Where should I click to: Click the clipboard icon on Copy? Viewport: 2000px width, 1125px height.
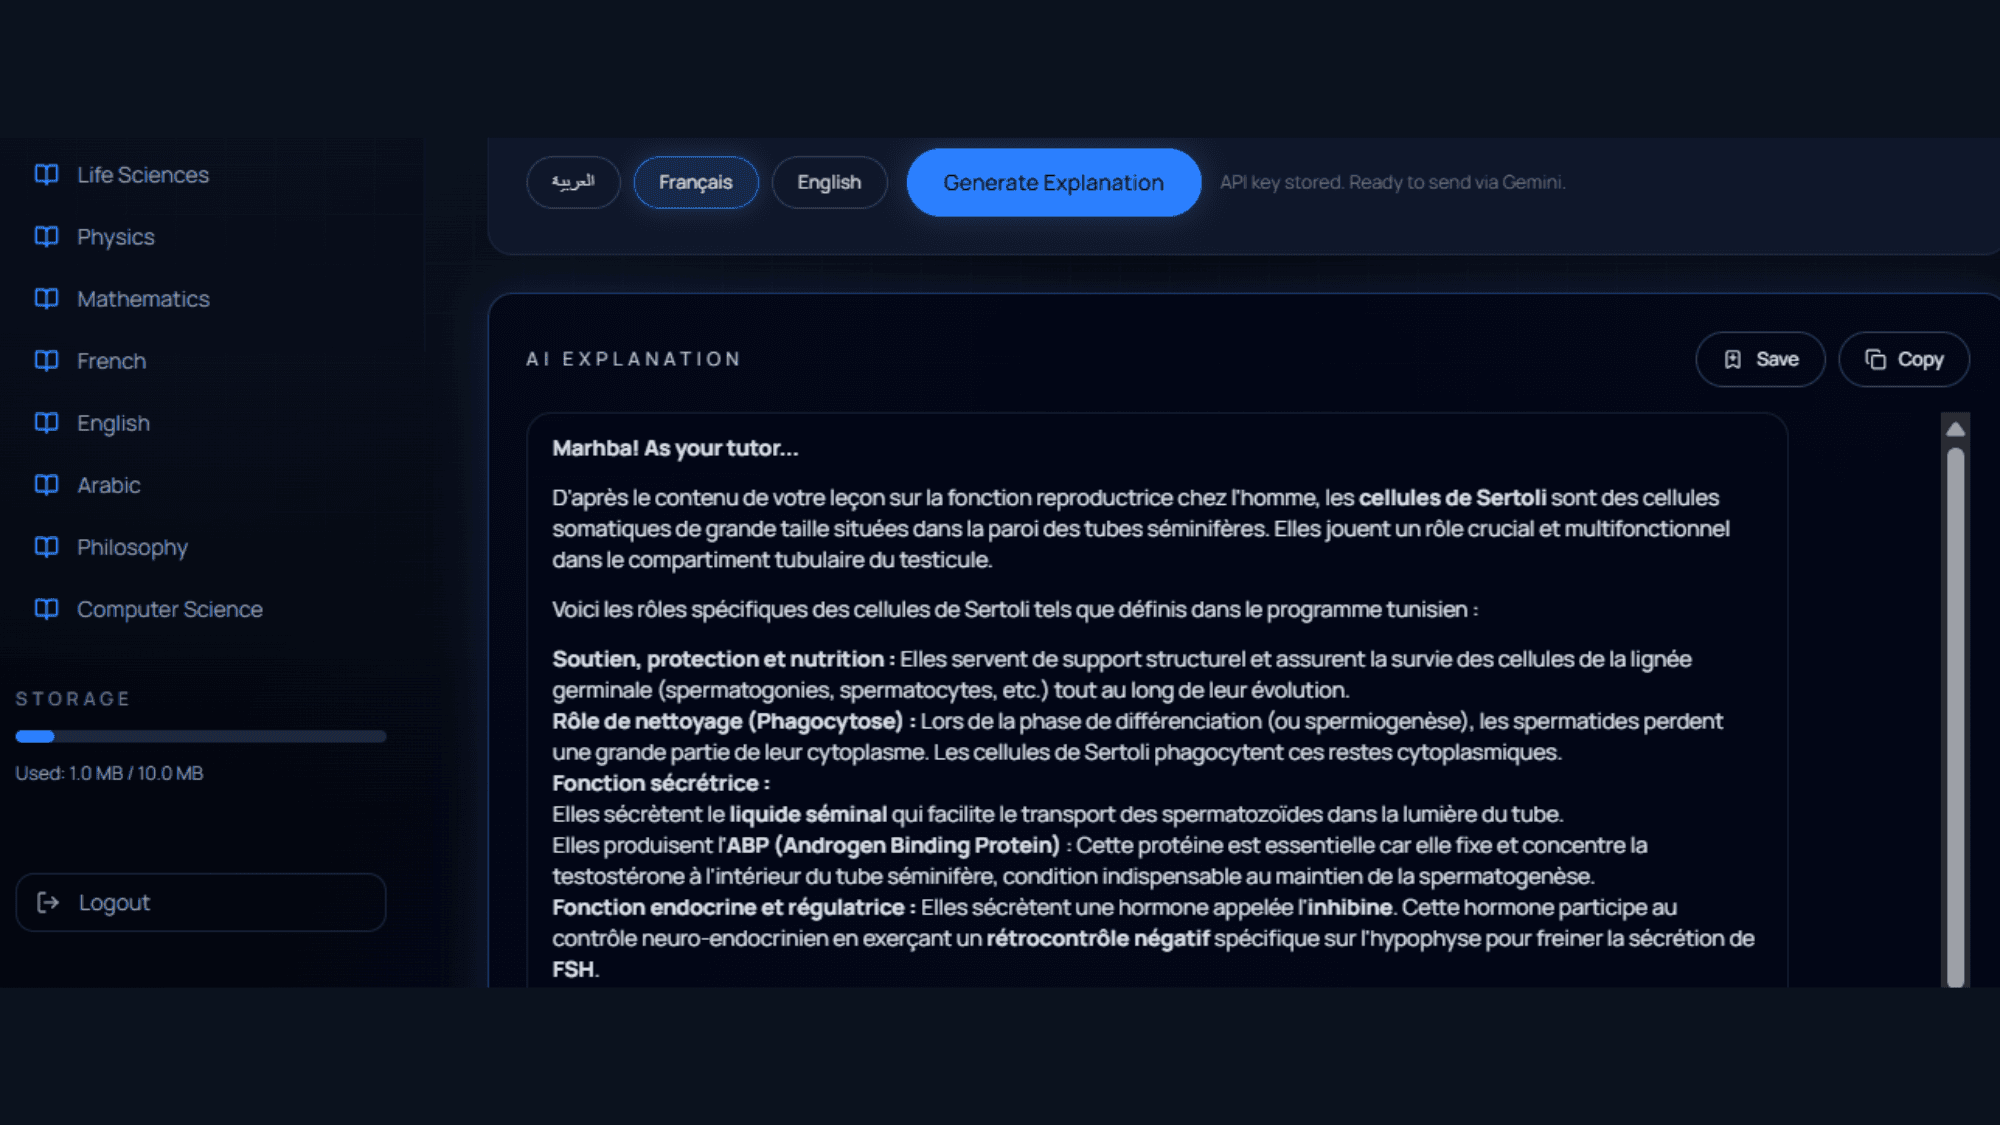(x=1876, y=360)
